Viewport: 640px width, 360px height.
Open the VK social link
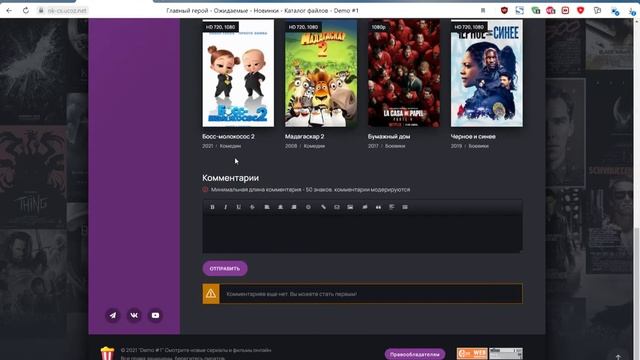click(x=134, y=316)
